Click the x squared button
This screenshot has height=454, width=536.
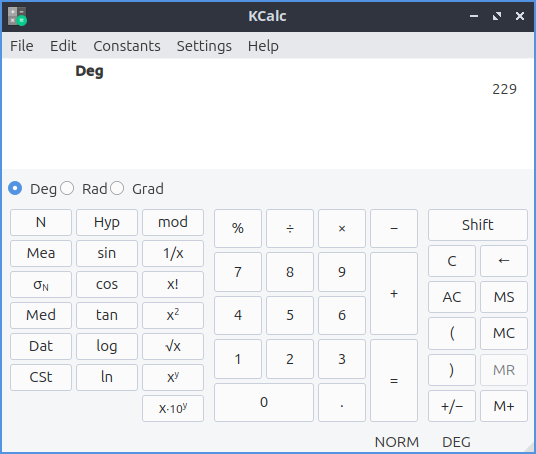[173, 315]
